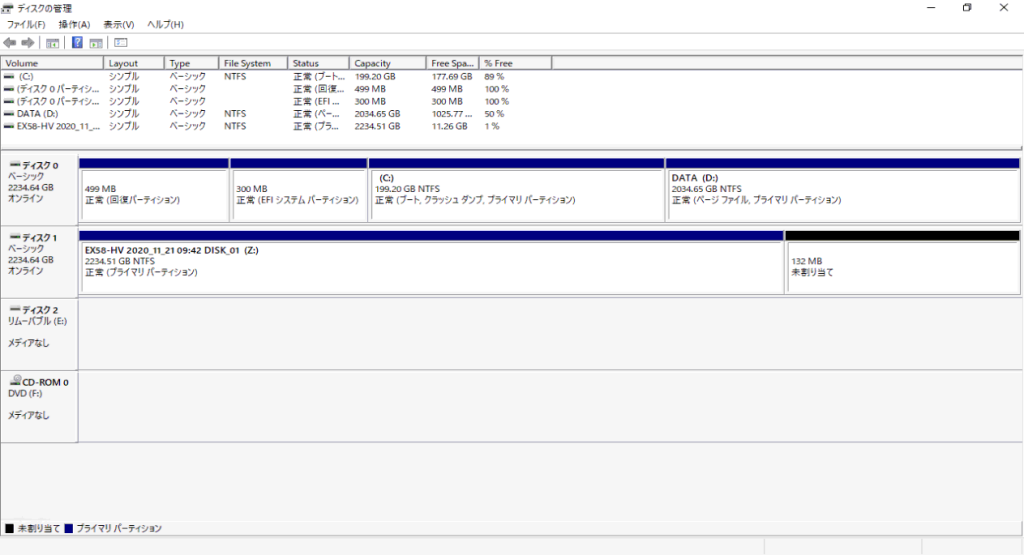Viewport: 1024px width, 555px height.
Task: Open the 操作(A) menu
Action: 74,24
